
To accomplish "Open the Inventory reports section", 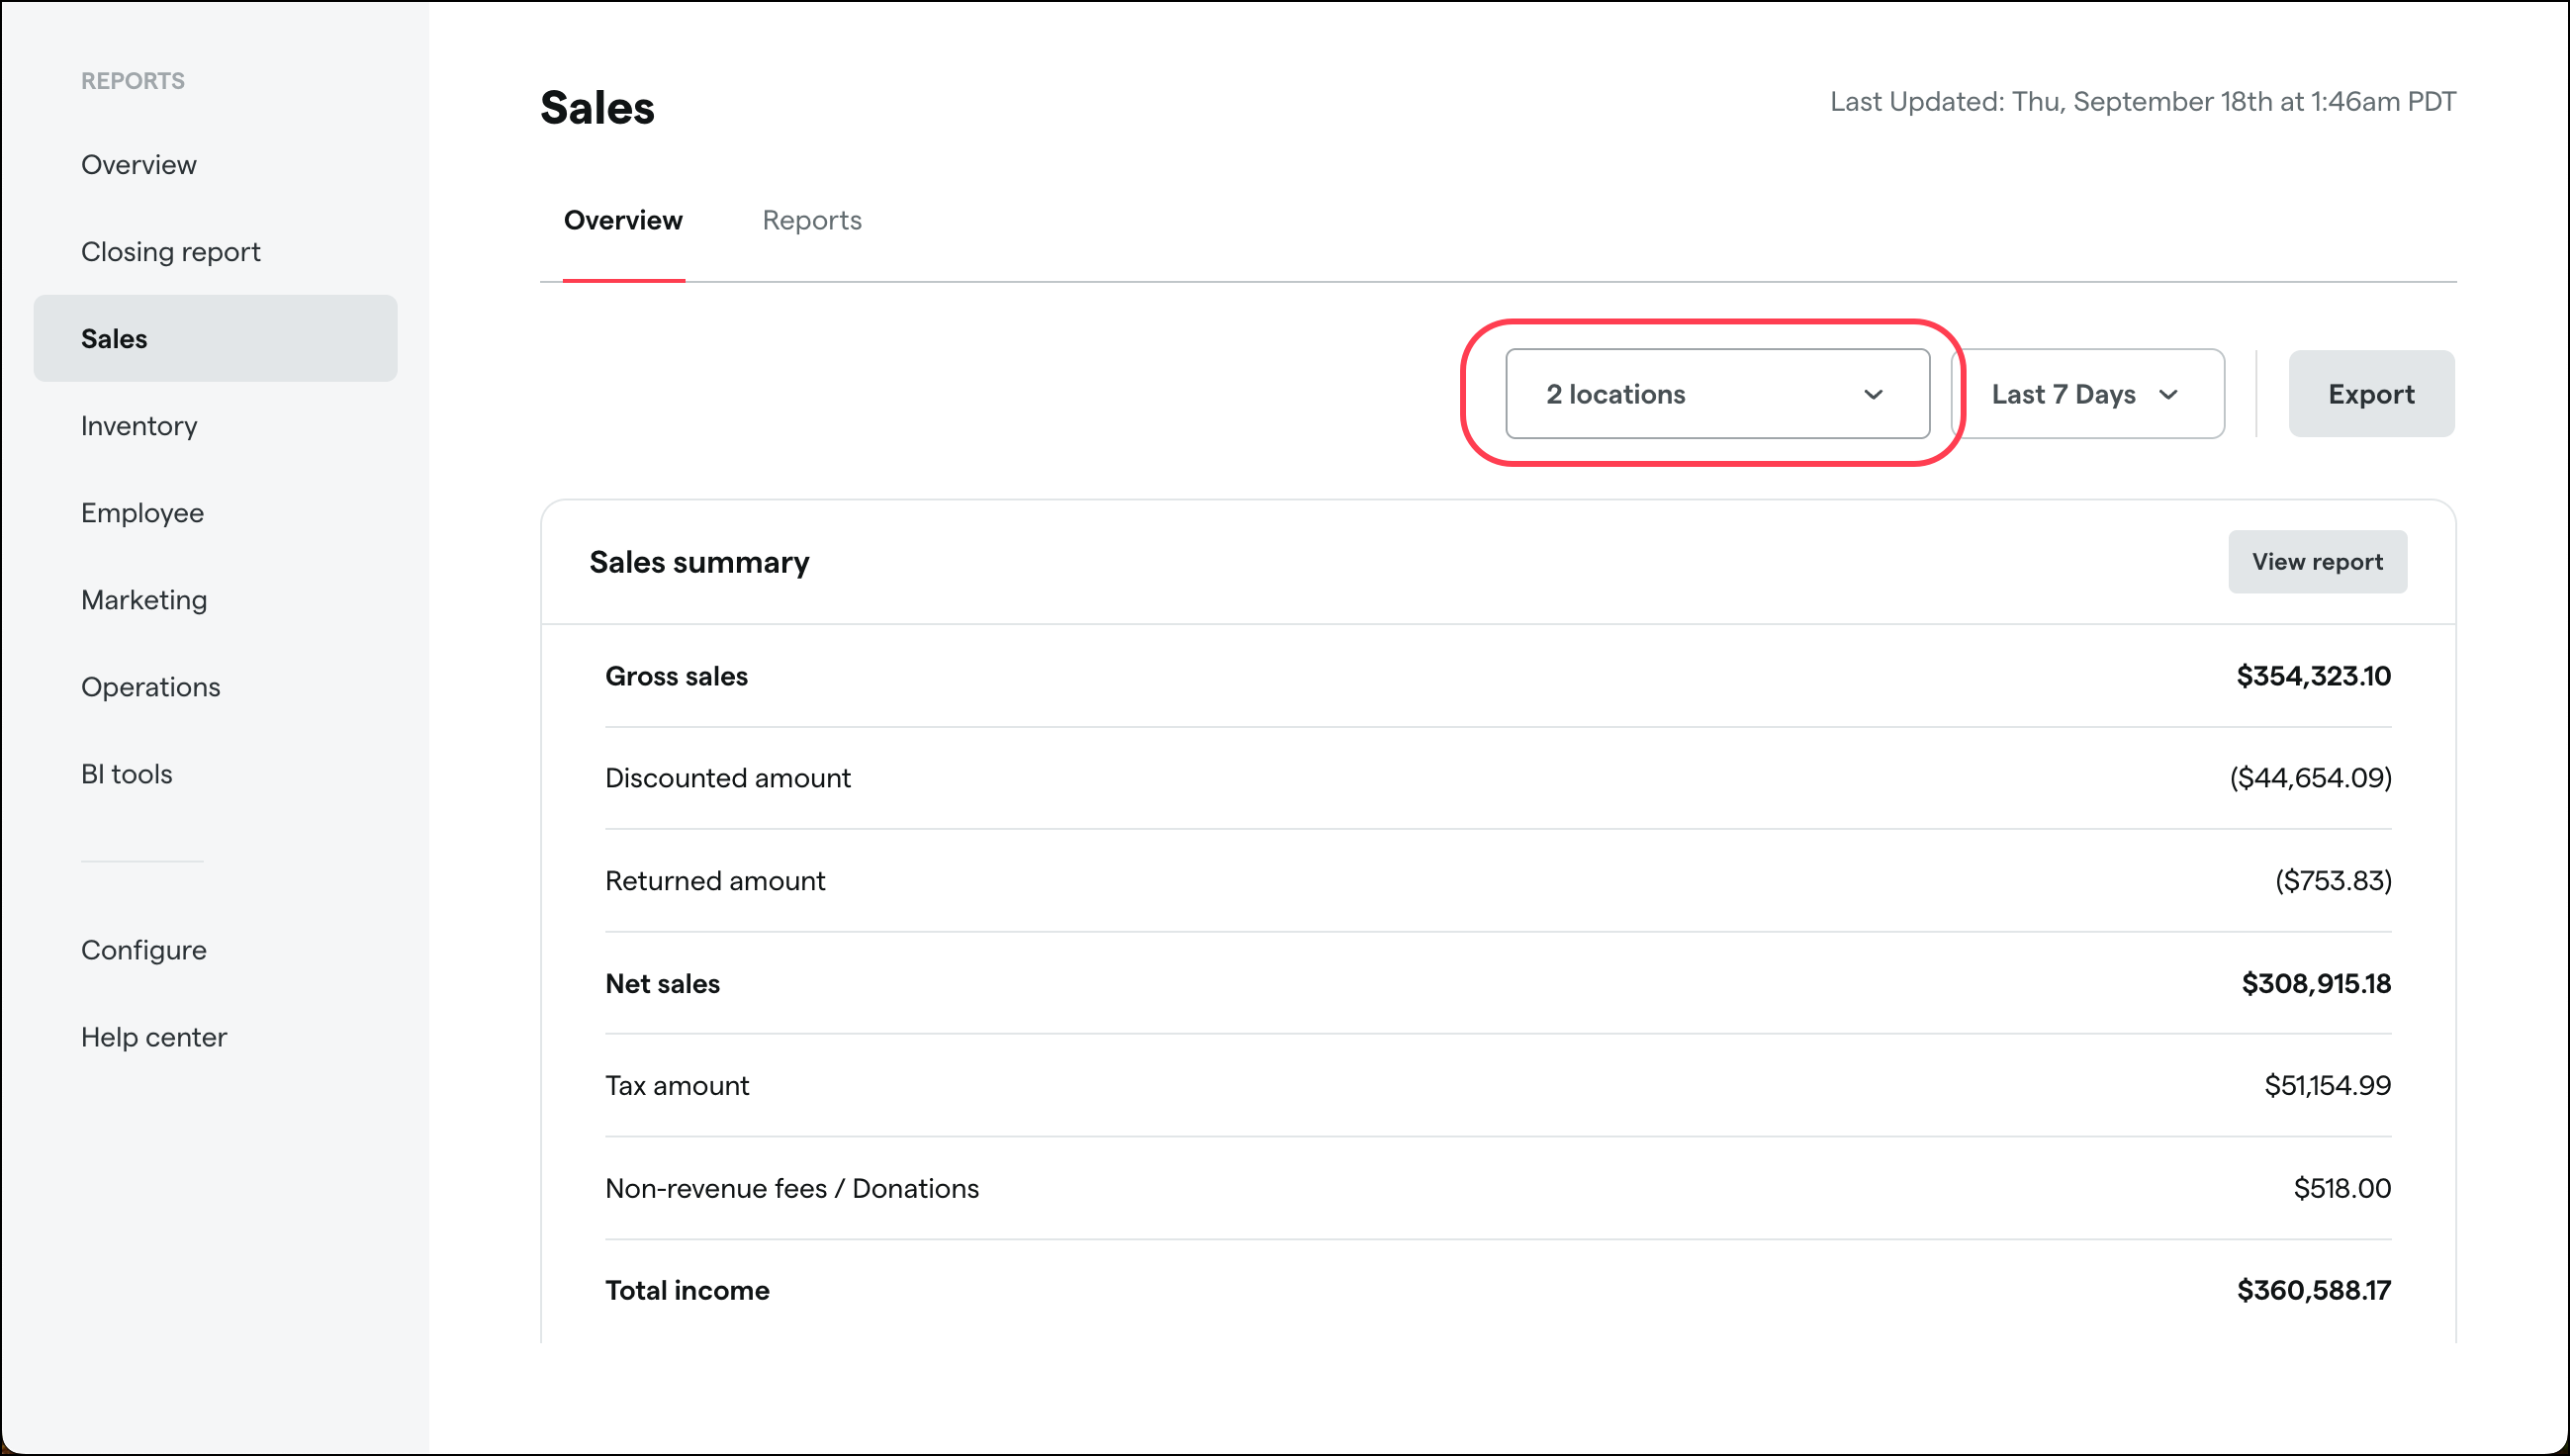I will pos(139,425).
